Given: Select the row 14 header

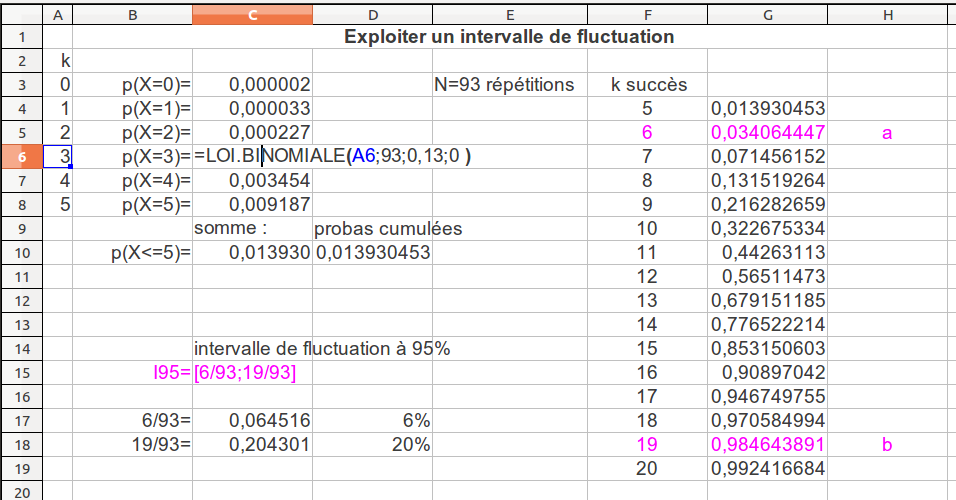Looking at the screenshot, I should (23, 348).
